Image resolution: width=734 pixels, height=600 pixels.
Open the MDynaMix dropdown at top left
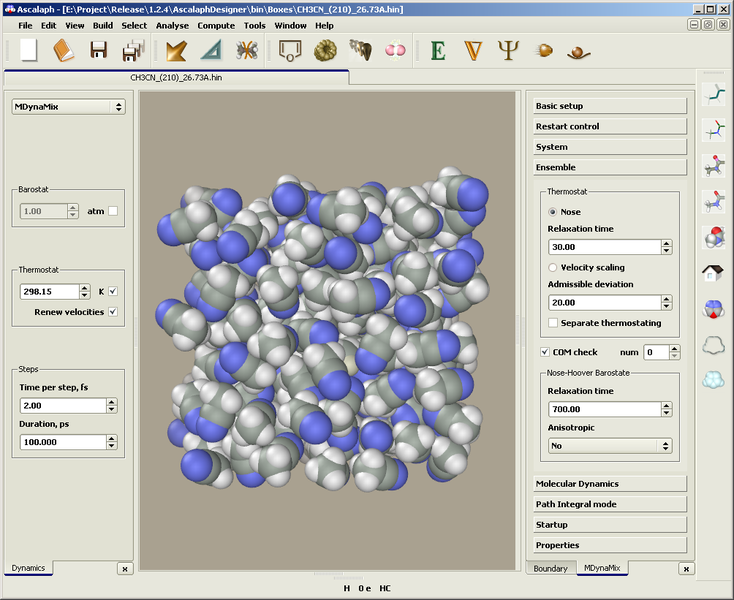point(68,106)
